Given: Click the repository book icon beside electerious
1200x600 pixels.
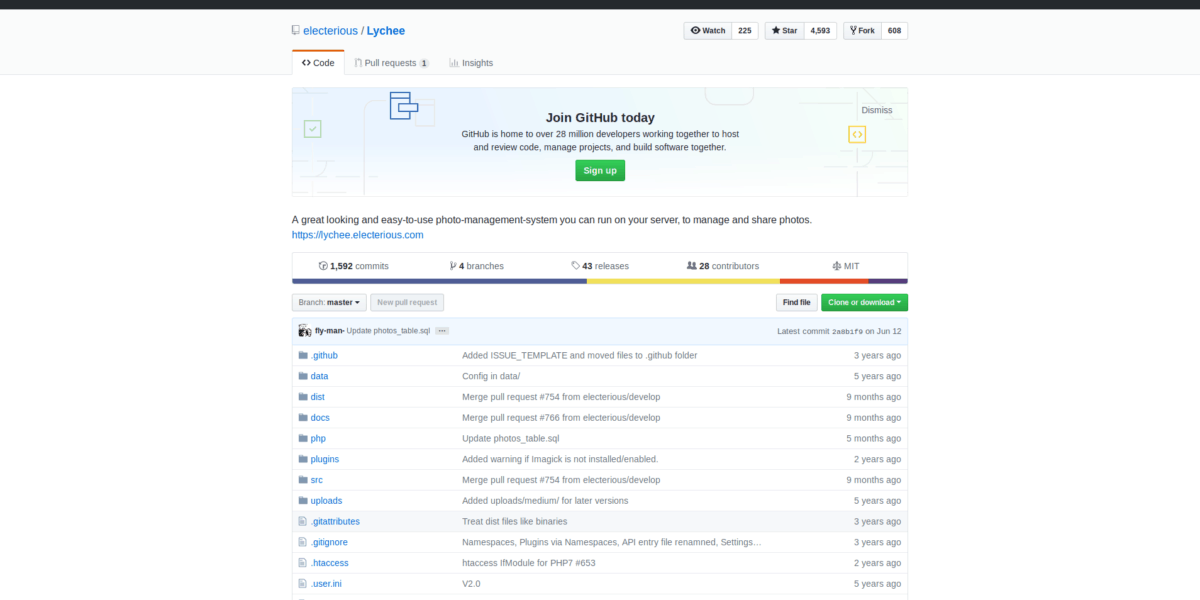Looking at the screenshot, I should click(x=296, y=31).
